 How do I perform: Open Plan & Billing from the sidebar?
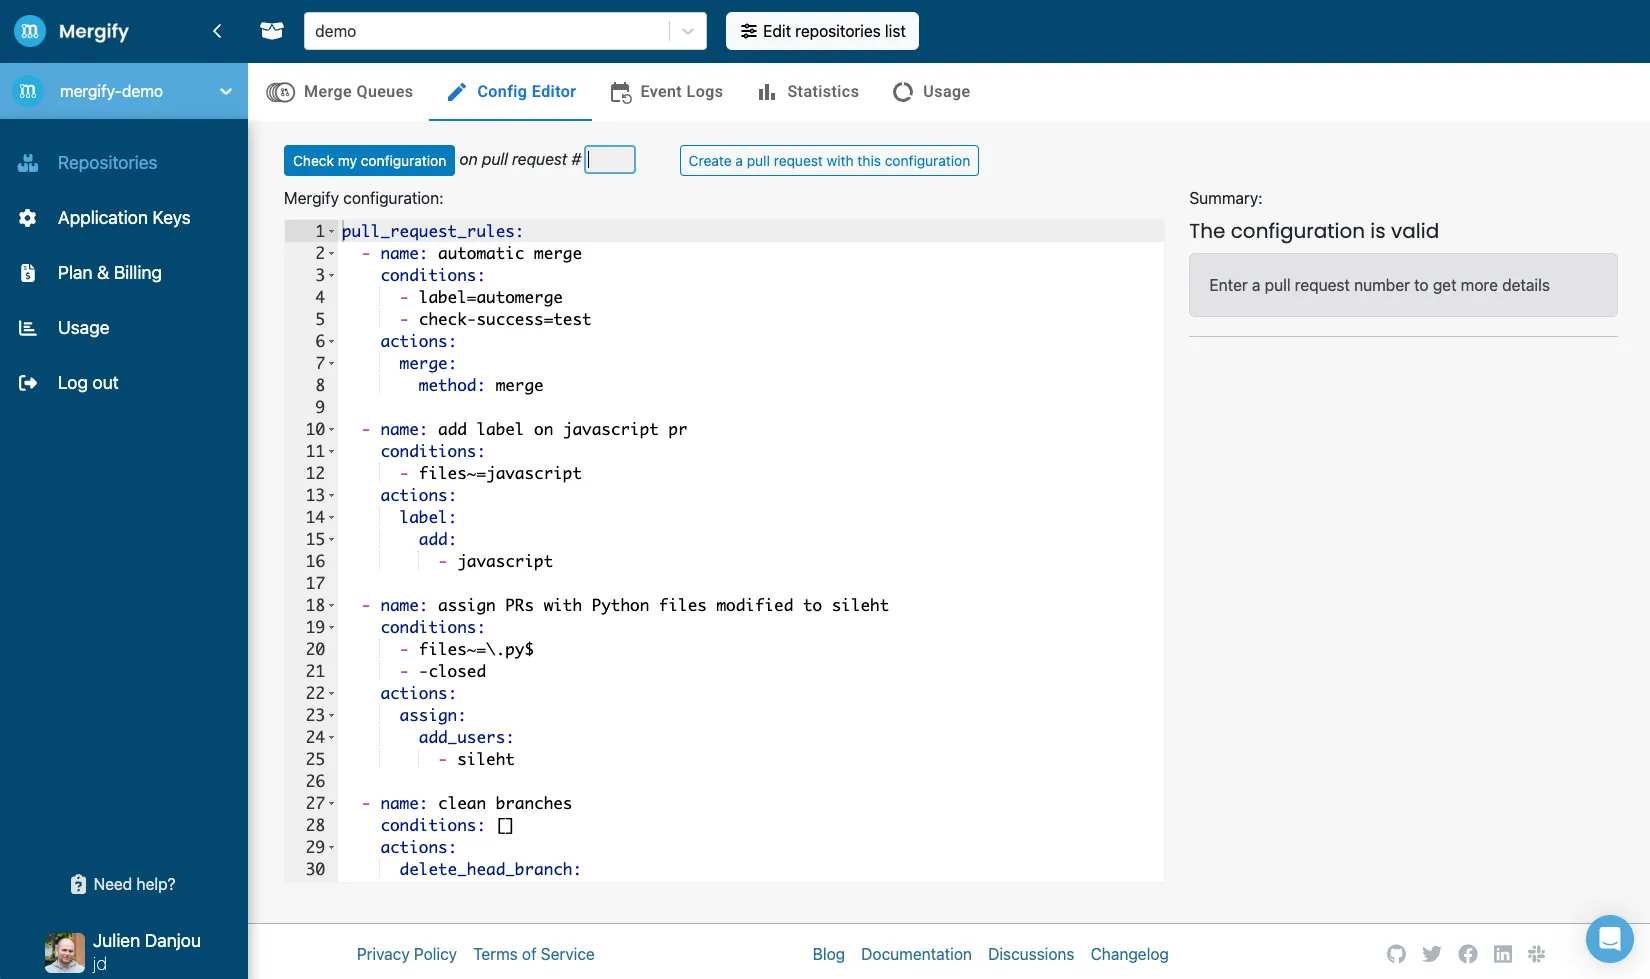(x=28, y=272)
